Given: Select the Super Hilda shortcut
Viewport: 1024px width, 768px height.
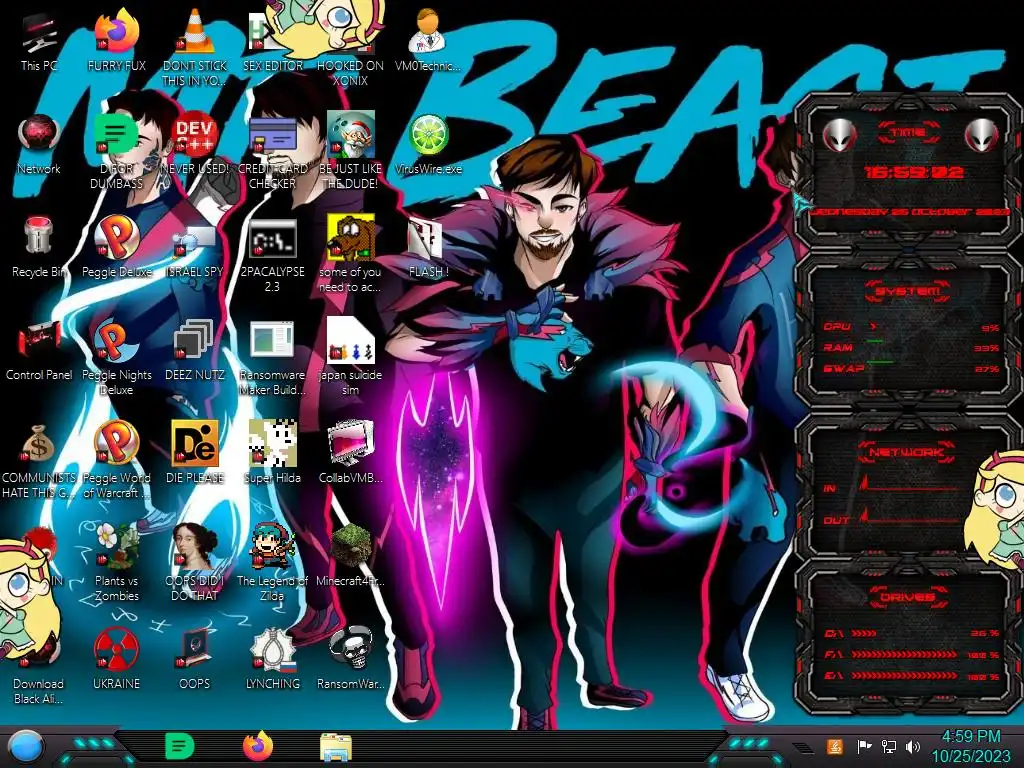Looking at the screenshot, I should (x=272, y=453).
